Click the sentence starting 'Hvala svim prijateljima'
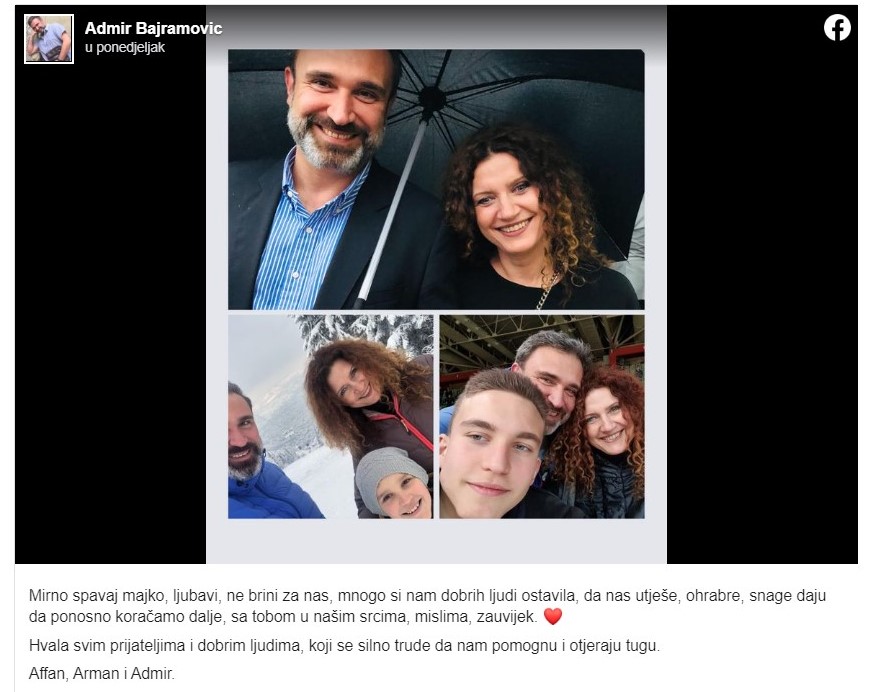This screenshot has height=692, width=870. click(x=344, y=646)
